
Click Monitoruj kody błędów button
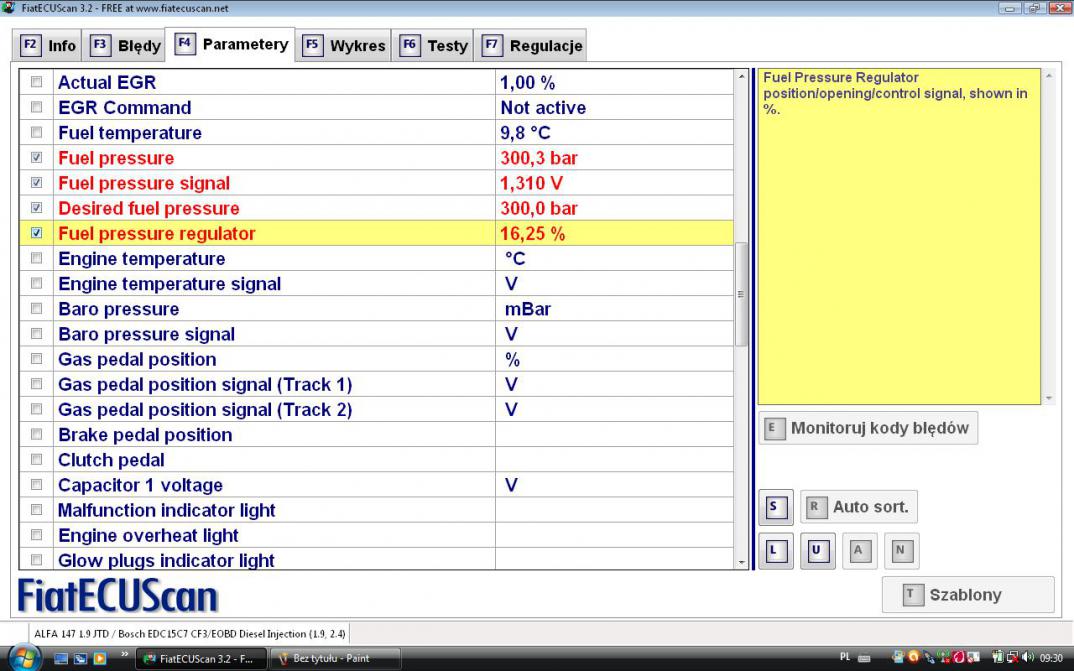pyautogui.click(x=867, y=428)
